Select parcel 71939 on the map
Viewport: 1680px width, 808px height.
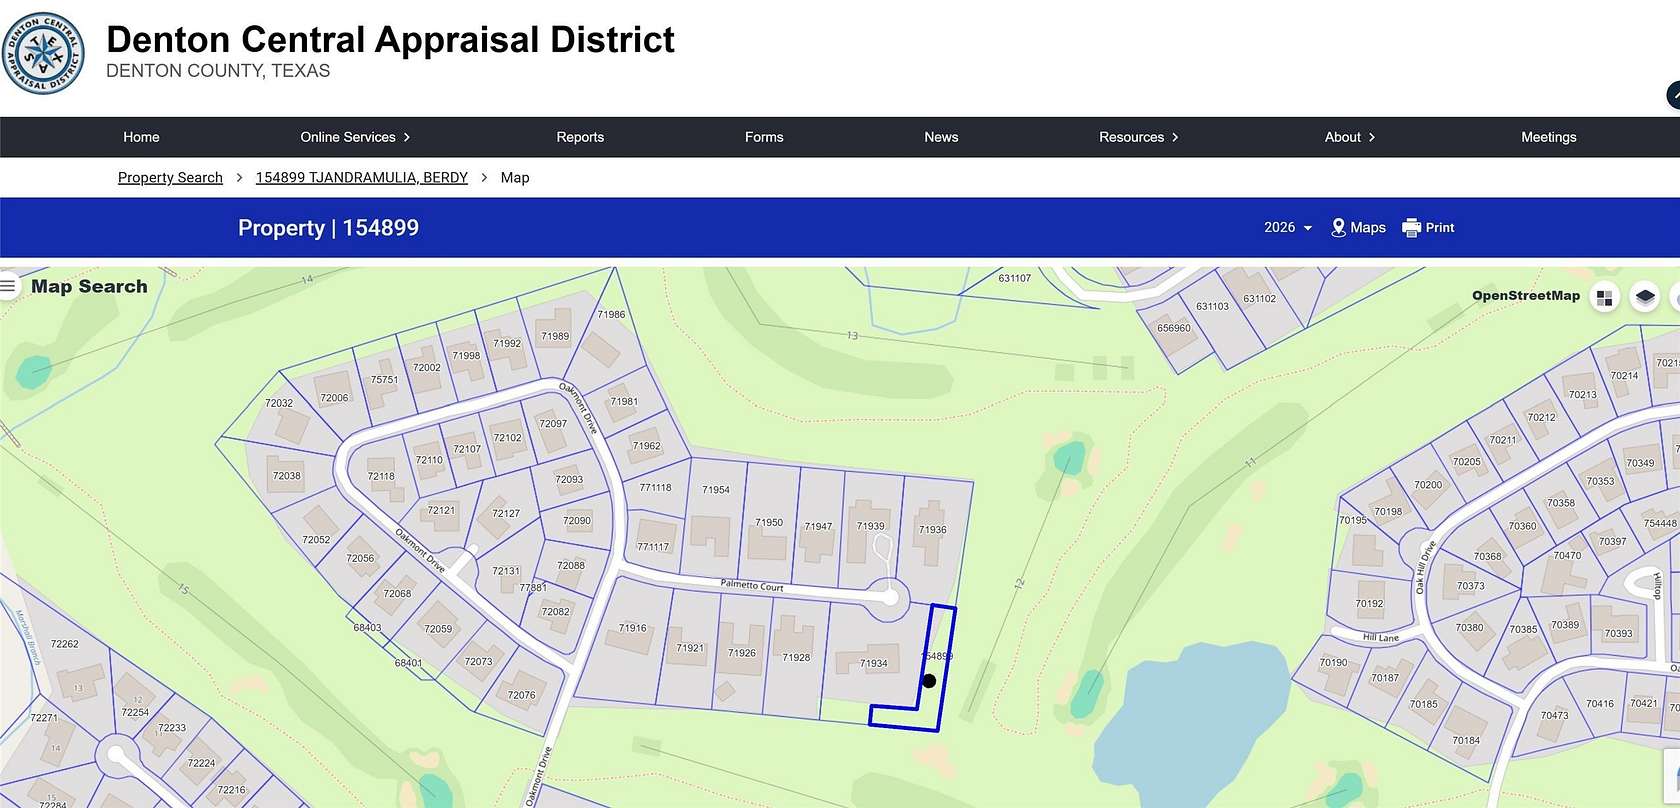point(870,526)
